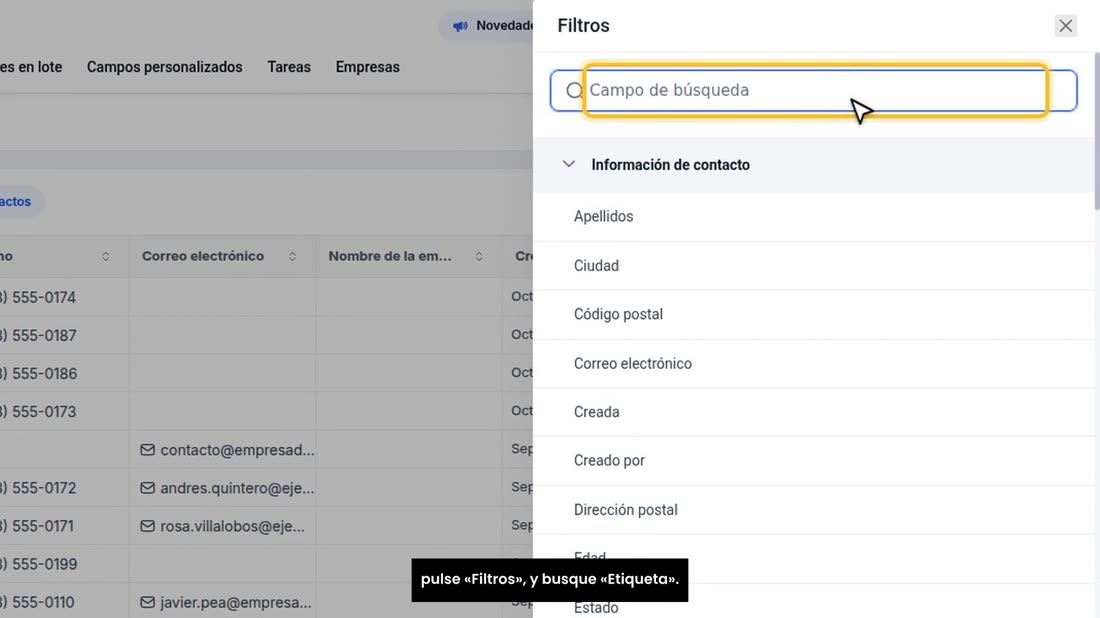Click phone number ending 555-0174
Image resolution: width=1100 pixels, height=618 pixels.
(x=38, y=297)
